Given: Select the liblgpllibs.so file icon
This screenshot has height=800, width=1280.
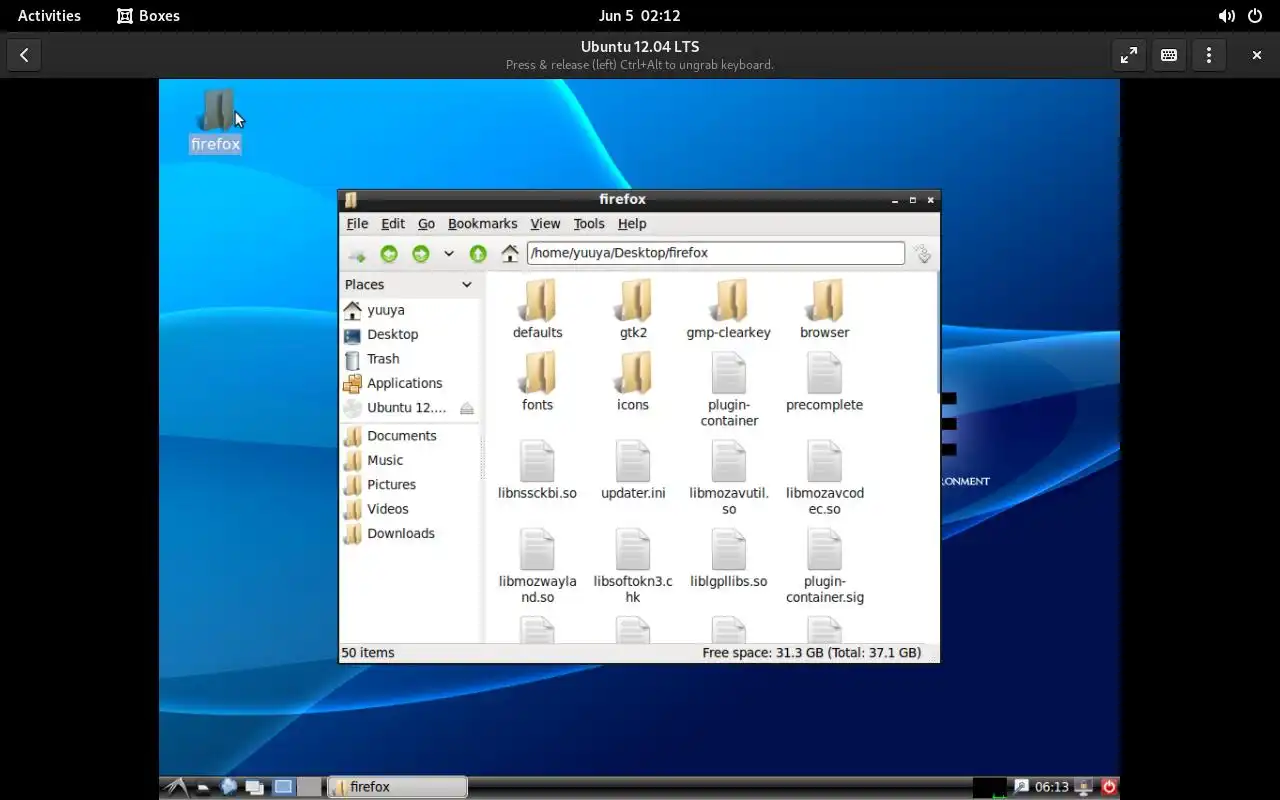Looking at the screenshot, I should [729, 549].
